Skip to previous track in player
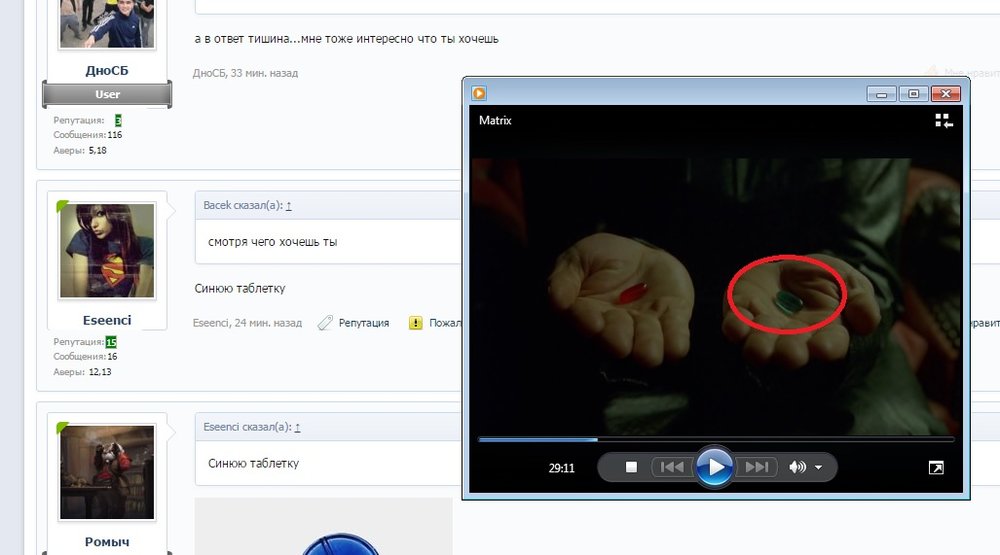Viewport: 1000px width, 555px height. pyautogui.click(x=673, y=467)
